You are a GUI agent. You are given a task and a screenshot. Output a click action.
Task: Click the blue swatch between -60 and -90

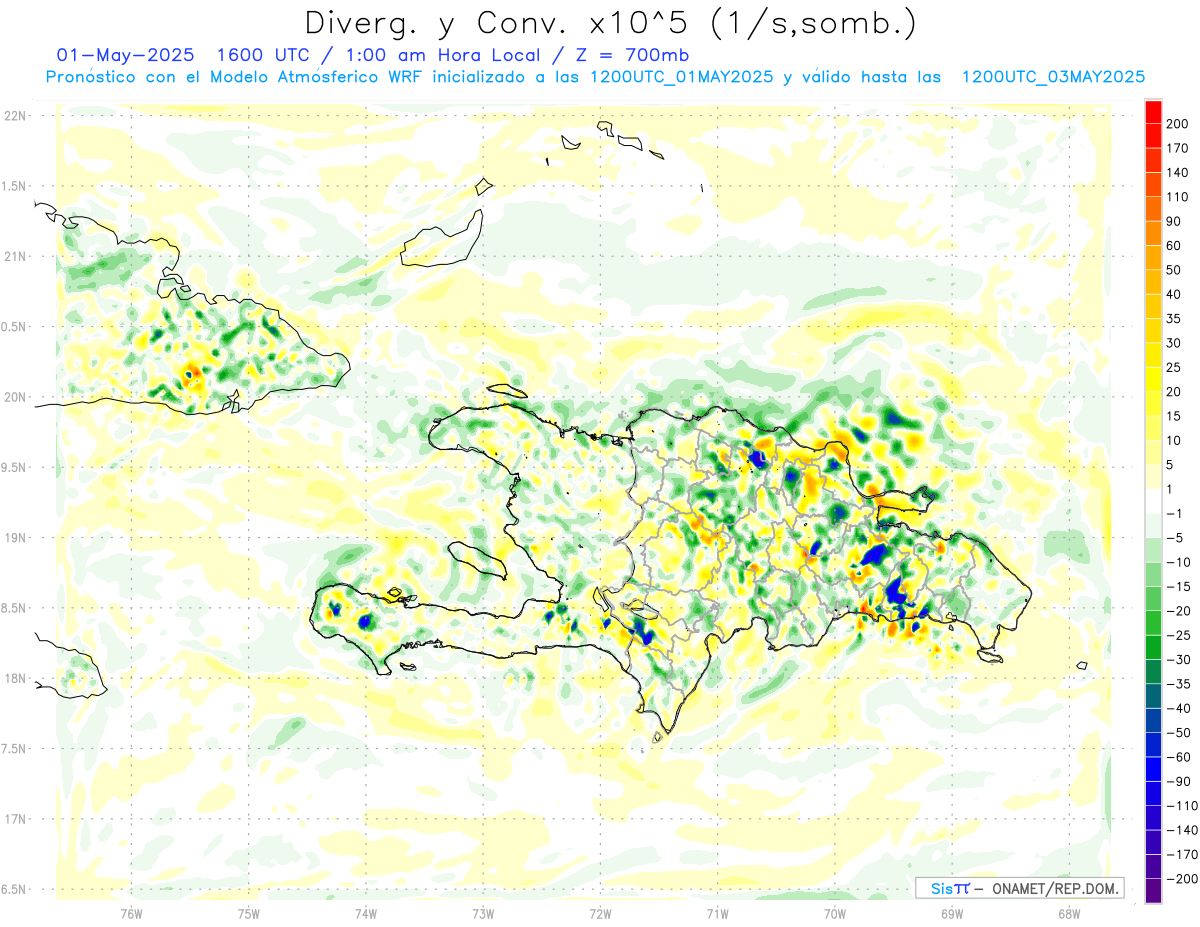pos(1153,770)
